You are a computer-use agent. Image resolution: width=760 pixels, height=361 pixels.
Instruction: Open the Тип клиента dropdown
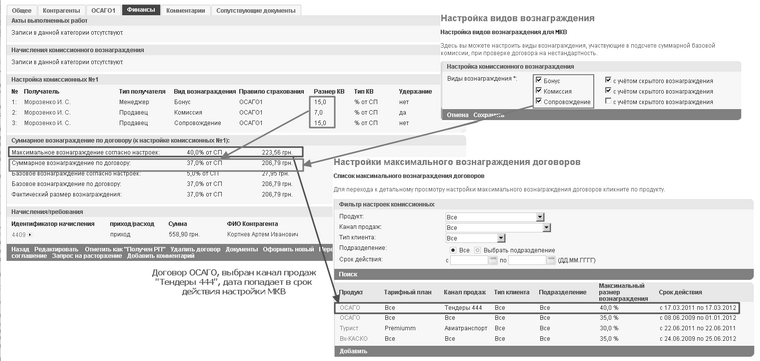[x=475, y=238]
